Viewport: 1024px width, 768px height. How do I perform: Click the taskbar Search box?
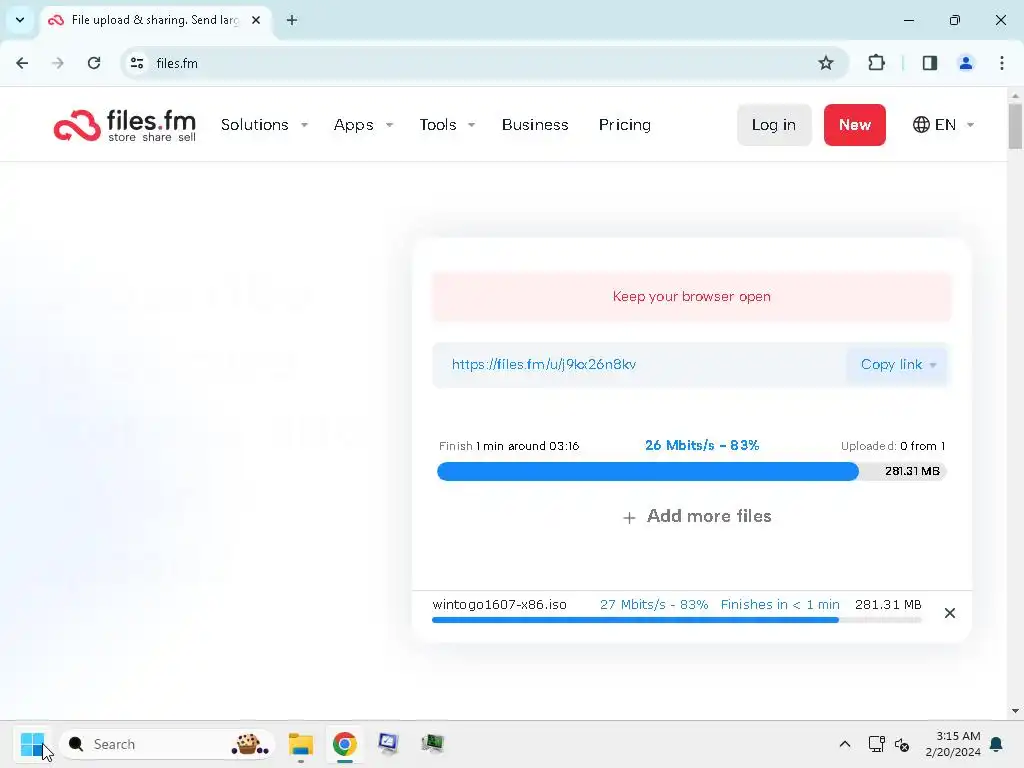[x=167, y=744]
